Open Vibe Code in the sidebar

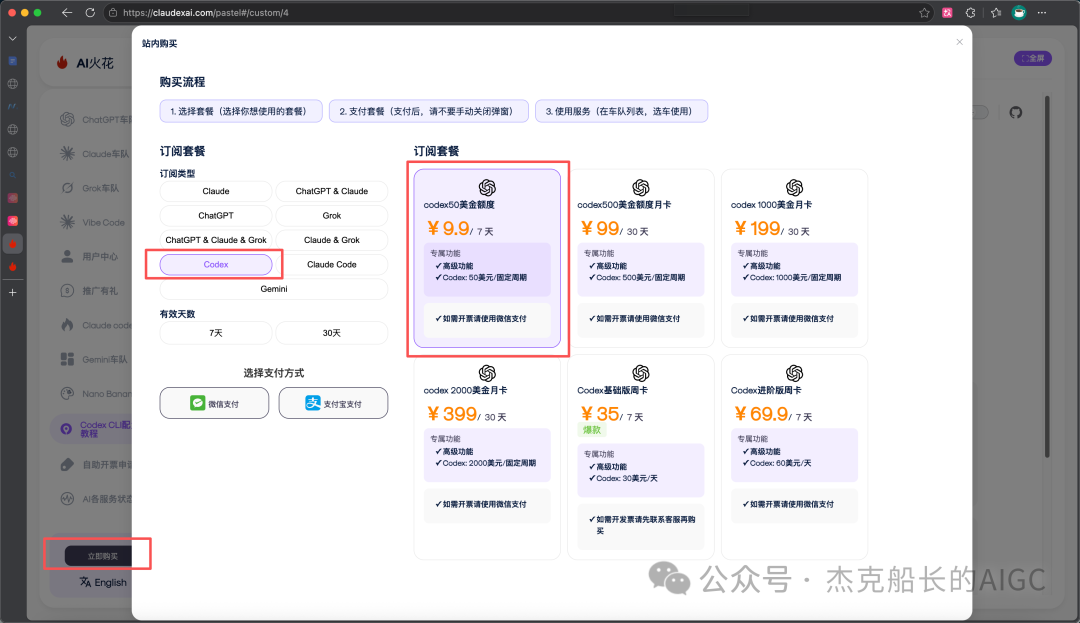[x=92, y=222]
